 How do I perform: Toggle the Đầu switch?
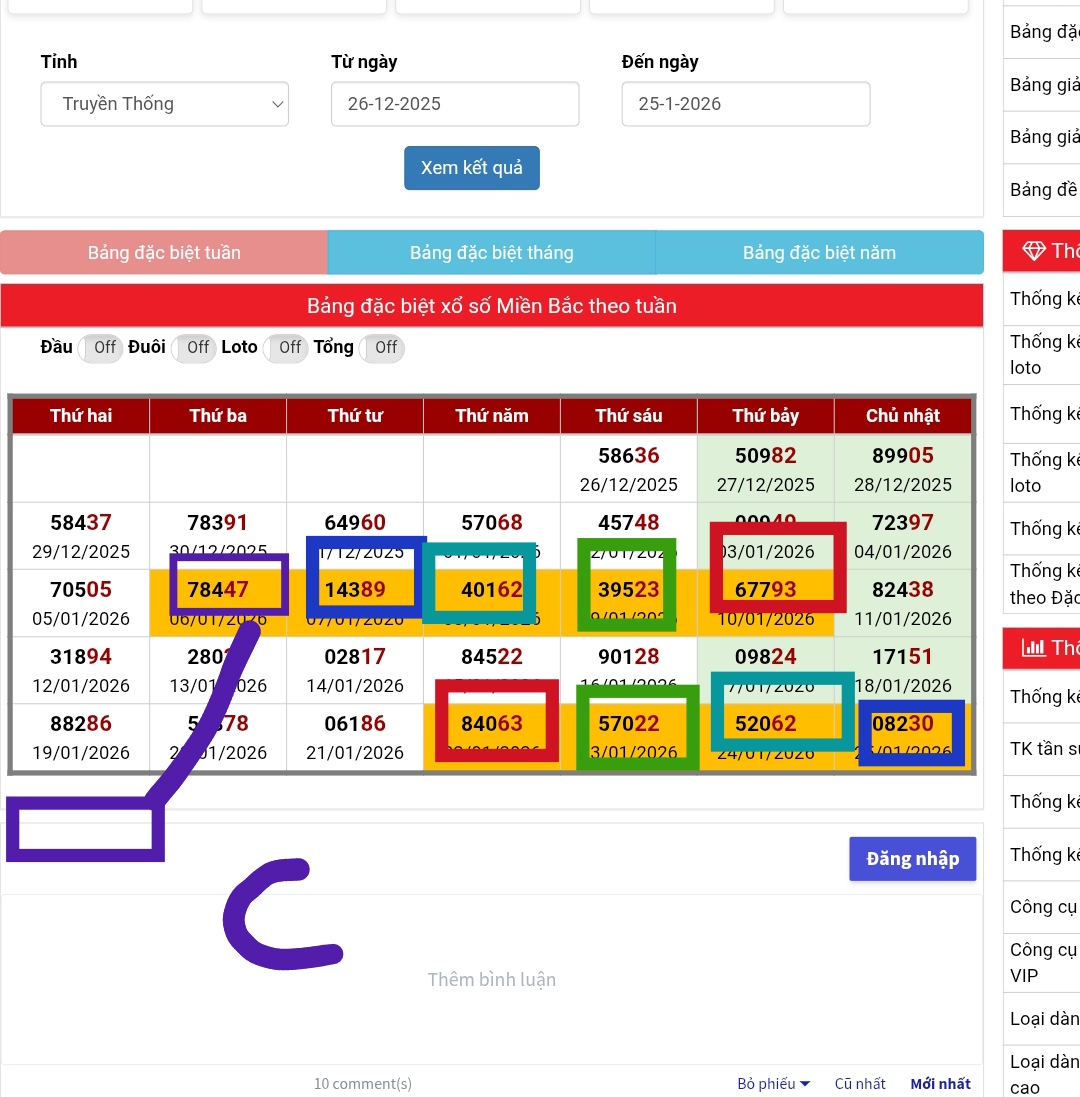pos(100,348)
